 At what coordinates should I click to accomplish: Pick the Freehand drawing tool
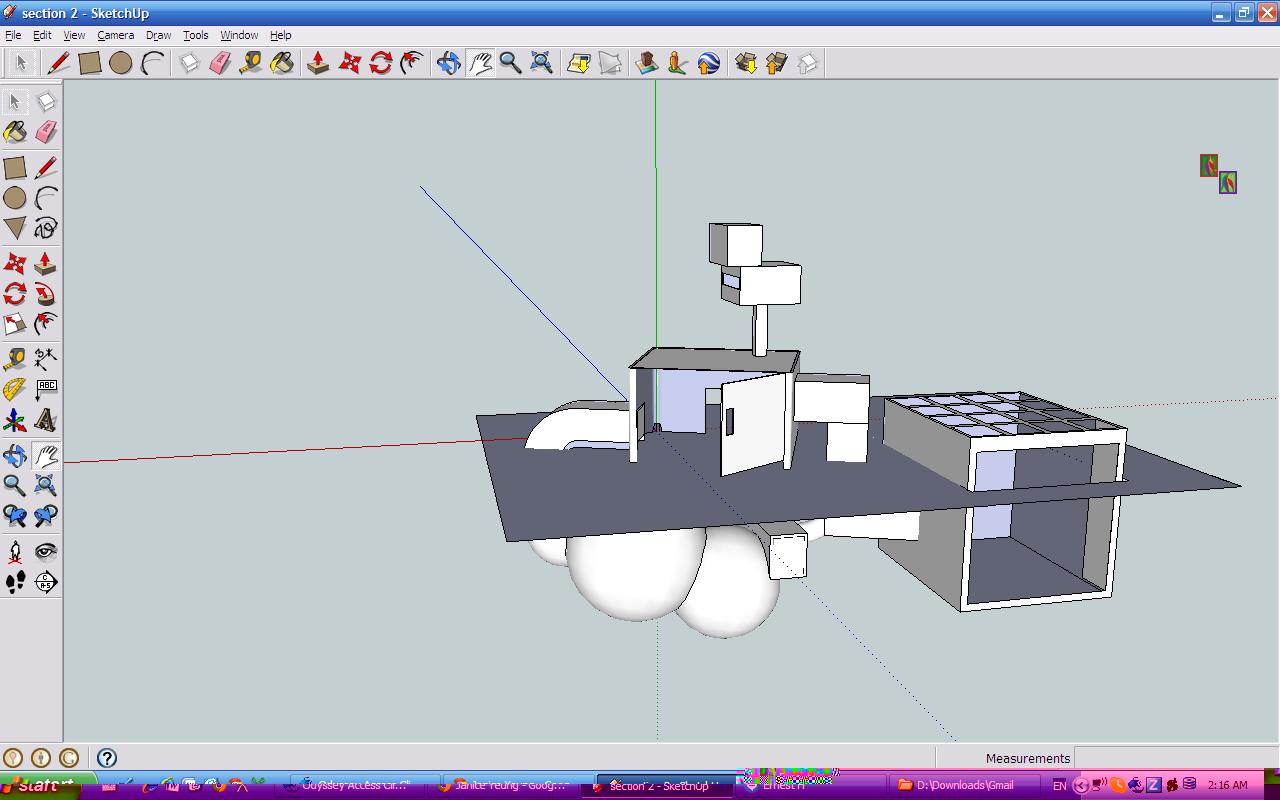[45, 228]
